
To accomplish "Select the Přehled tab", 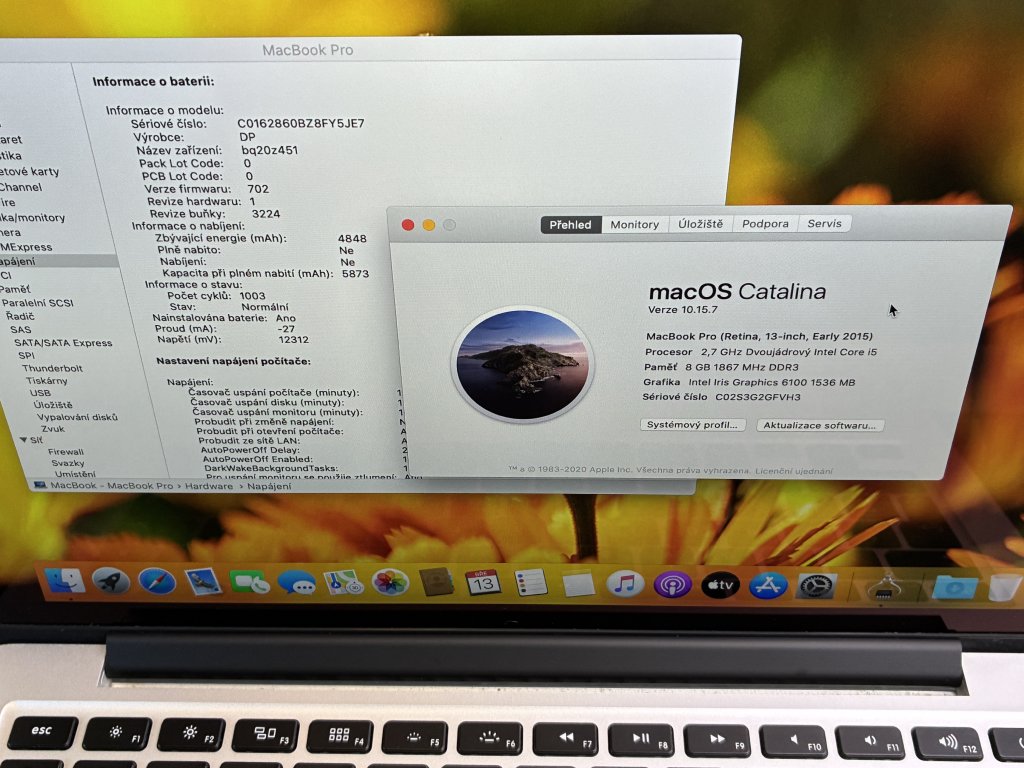I will 570,225.
